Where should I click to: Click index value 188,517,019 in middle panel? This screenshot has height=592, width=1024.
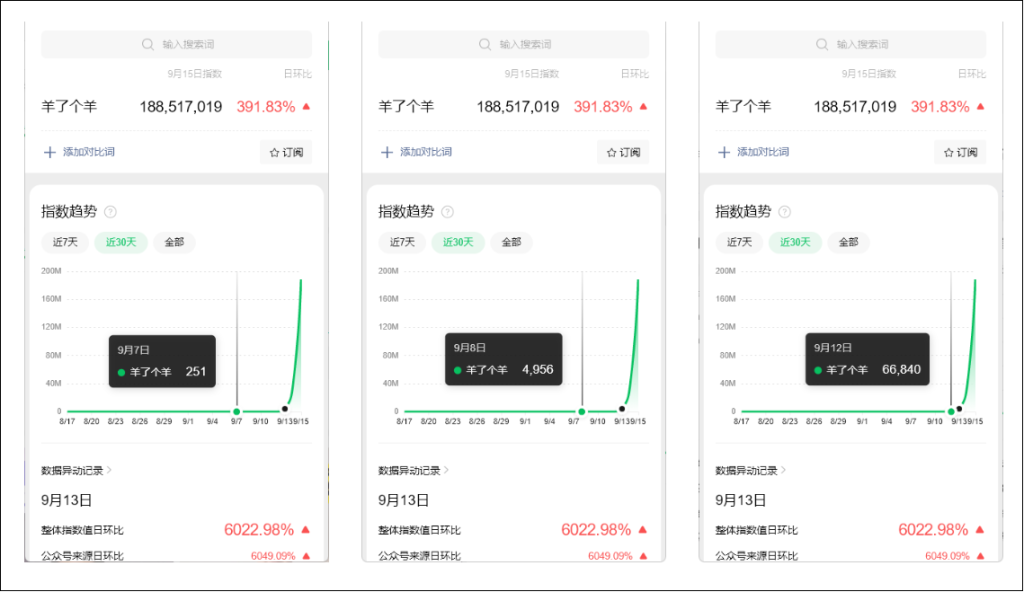(x=518, y=107)
